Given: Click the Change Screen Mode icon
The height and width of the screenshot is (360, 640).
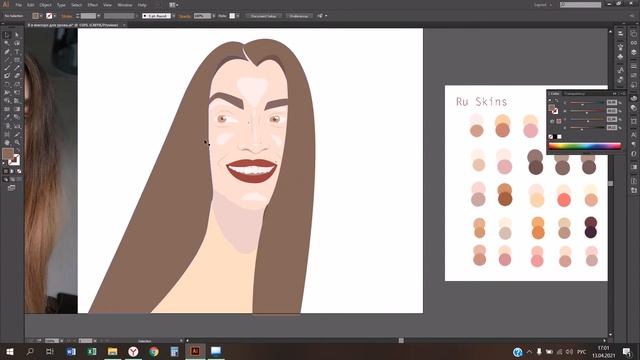Looking at the screenshot, I should 11,187.
